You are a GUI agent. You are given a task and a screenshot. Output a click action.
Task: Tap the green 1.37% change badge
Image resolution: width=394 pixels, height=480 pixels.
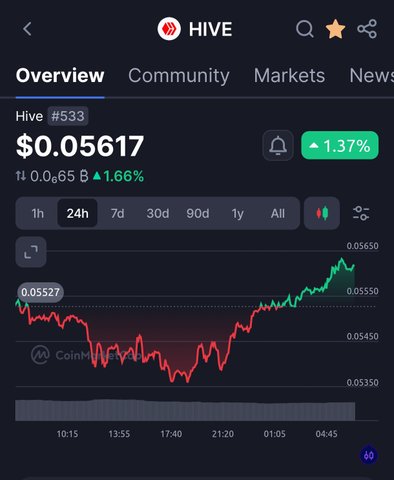click(340, 146)
